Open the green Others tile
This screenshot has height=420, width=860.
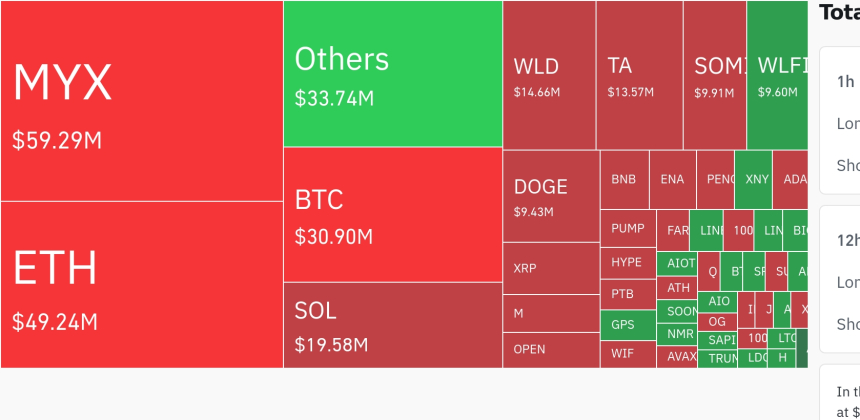392,74
